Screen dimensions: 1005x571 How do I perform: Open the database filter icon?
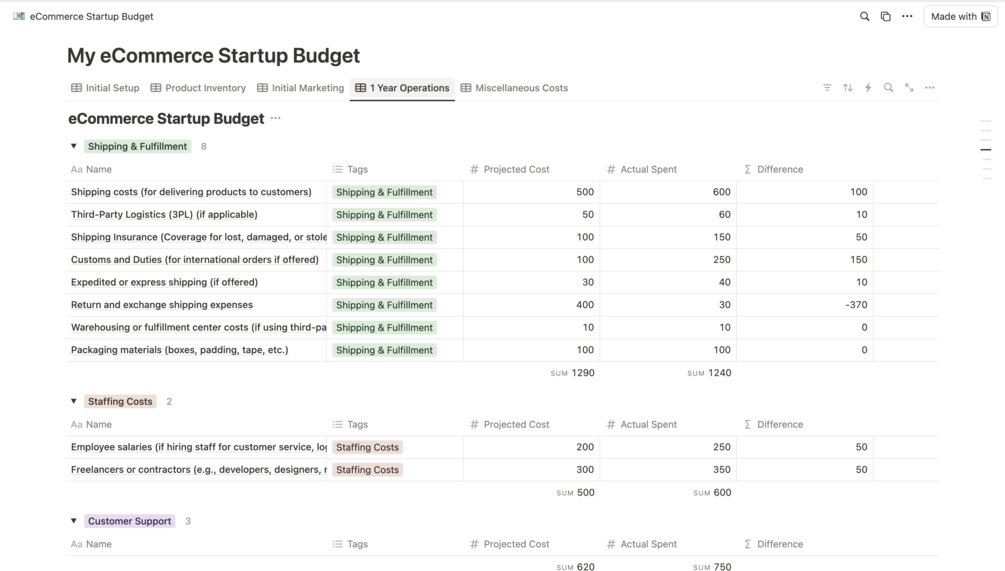click(827, 88)
